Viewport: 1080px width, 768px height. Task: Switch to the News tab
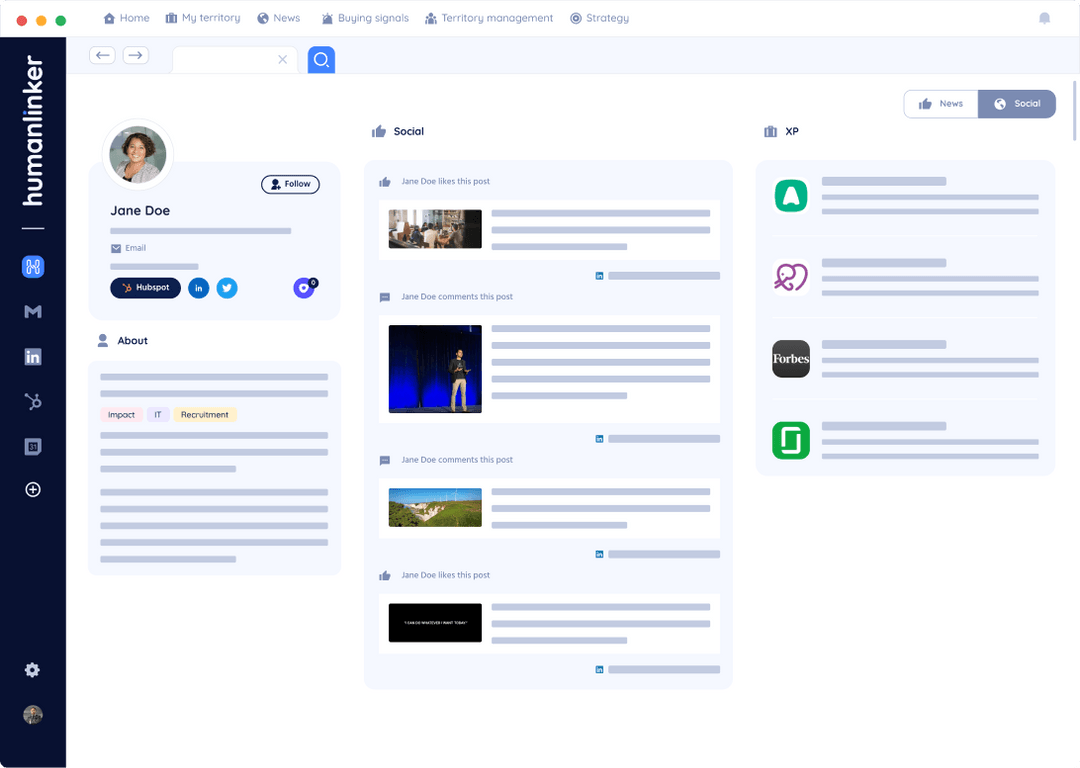pyautogui.click(x=941, y=103)
